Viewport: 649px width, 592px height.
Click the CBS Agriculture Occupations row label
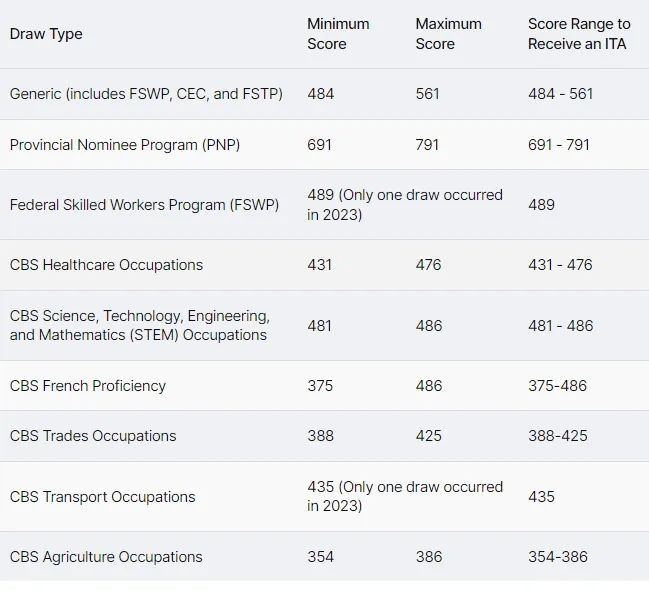pos(106,557)
